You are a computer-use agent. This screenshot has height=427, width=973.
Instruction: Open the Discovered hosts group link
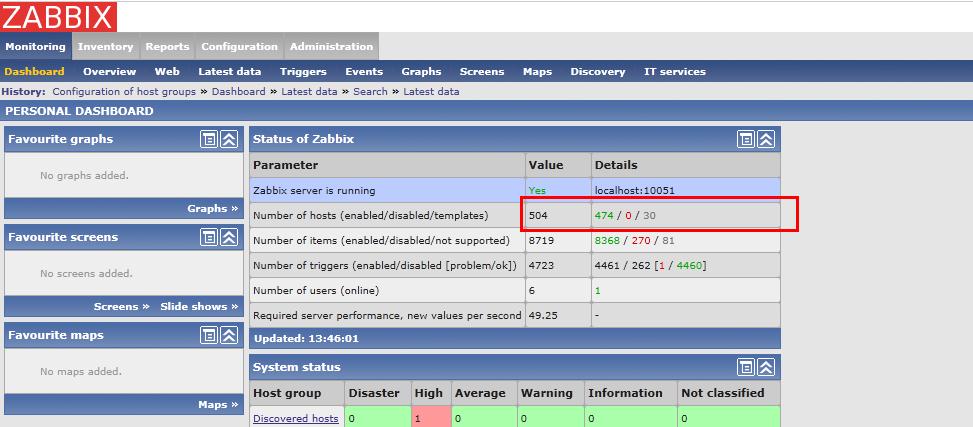click(296, 419)
